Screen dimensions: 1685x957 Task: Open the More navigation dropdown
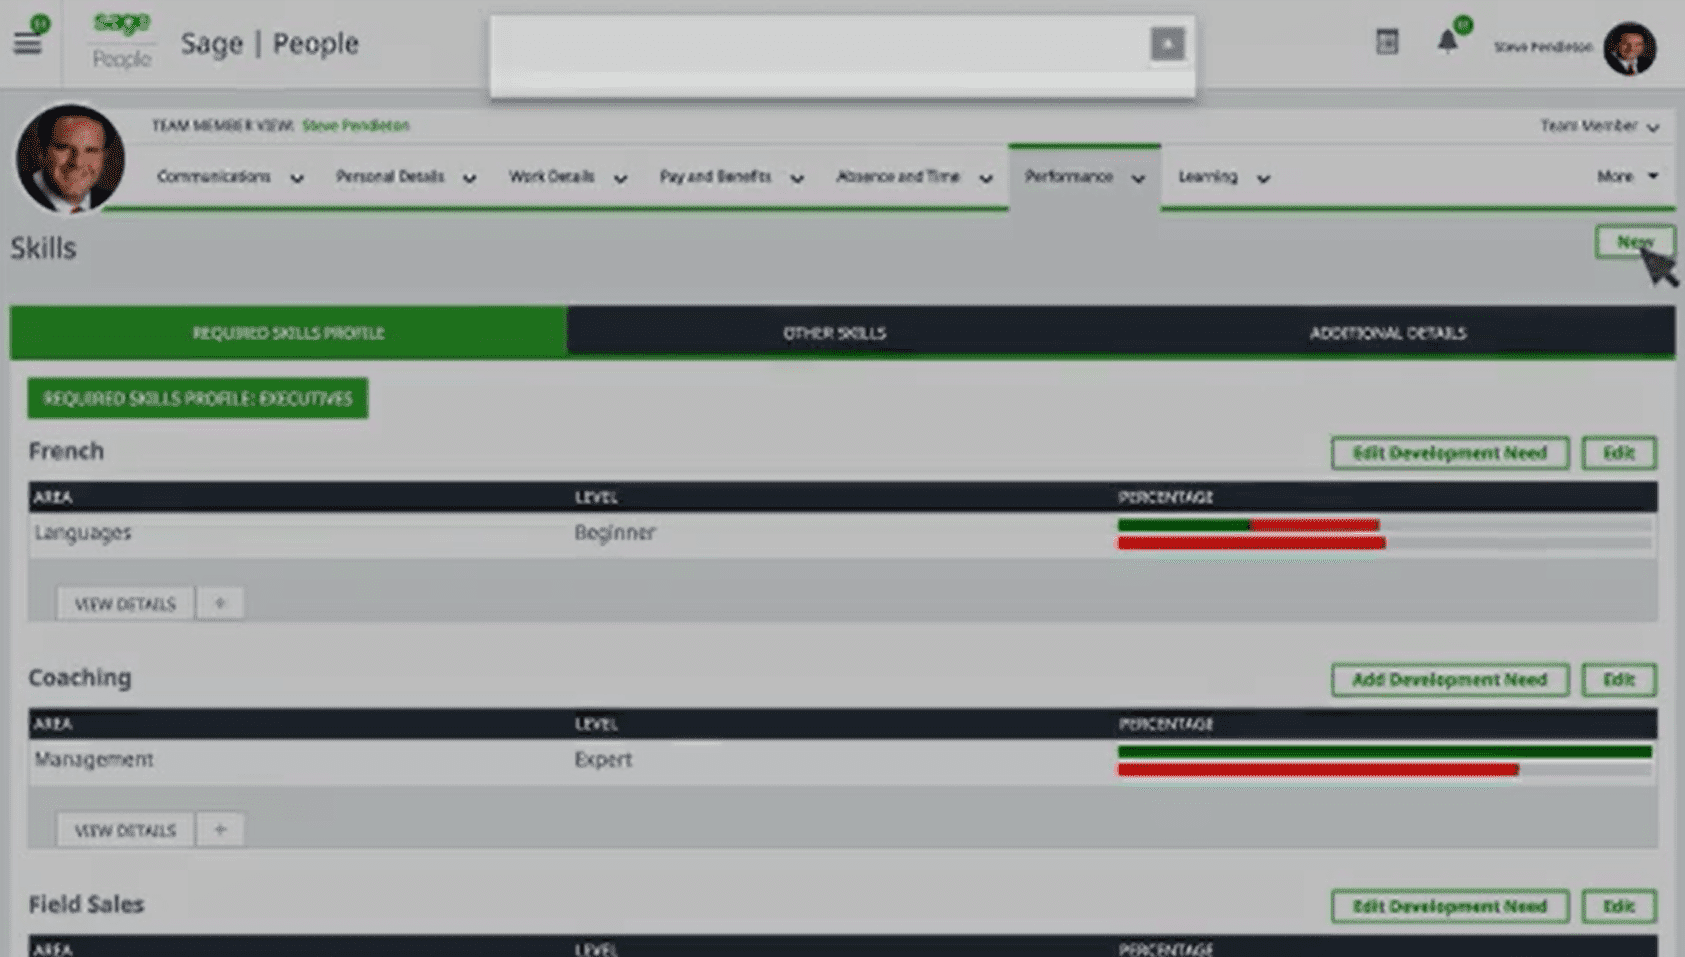pos(1626,176)
